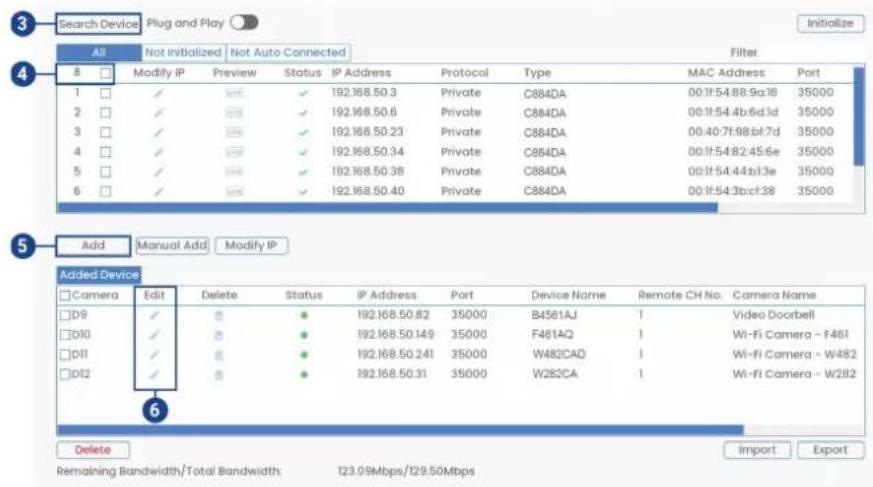Click the Modify IP button
Image resolution: width=873 pixels, height=487 pixels.
pyautogui.click(x=251, y=245)
